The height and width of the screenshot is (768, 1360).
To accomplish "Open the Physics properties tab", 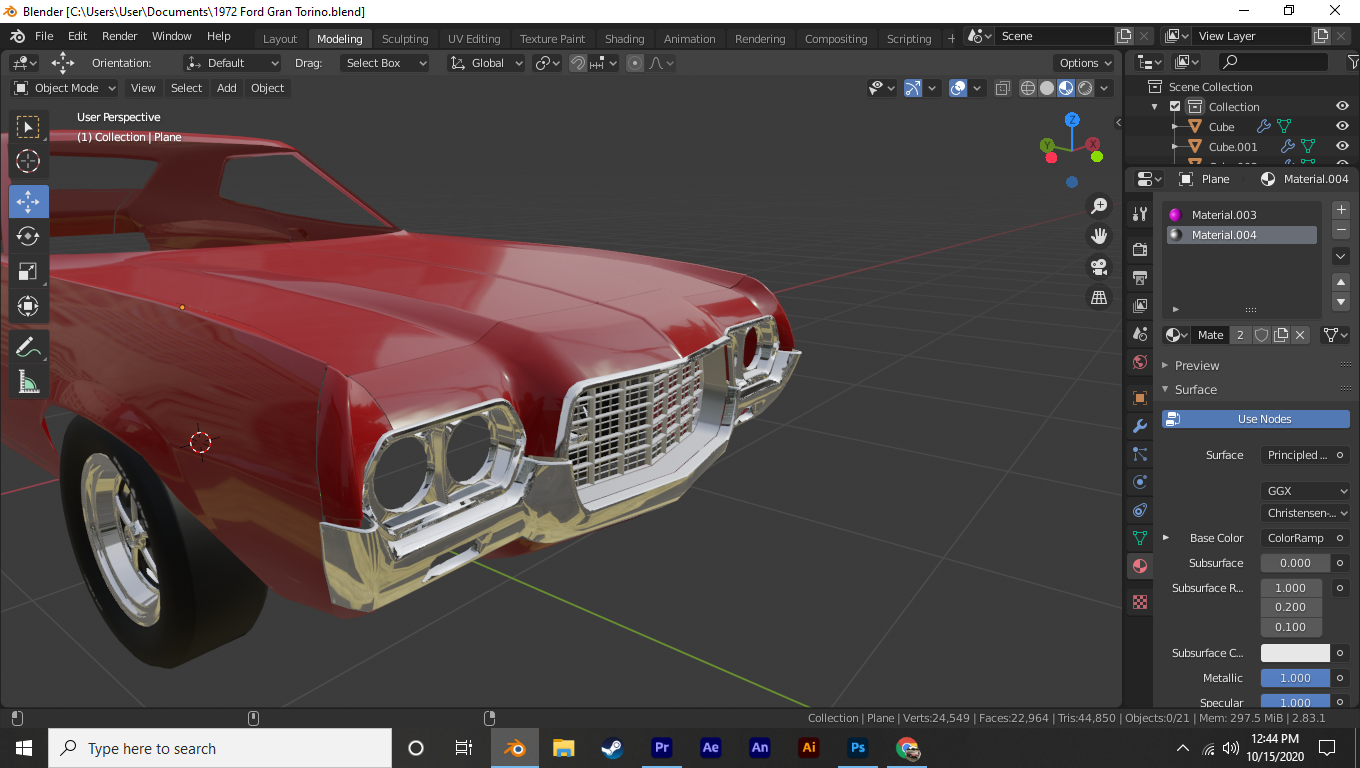I will [1139, 482].
